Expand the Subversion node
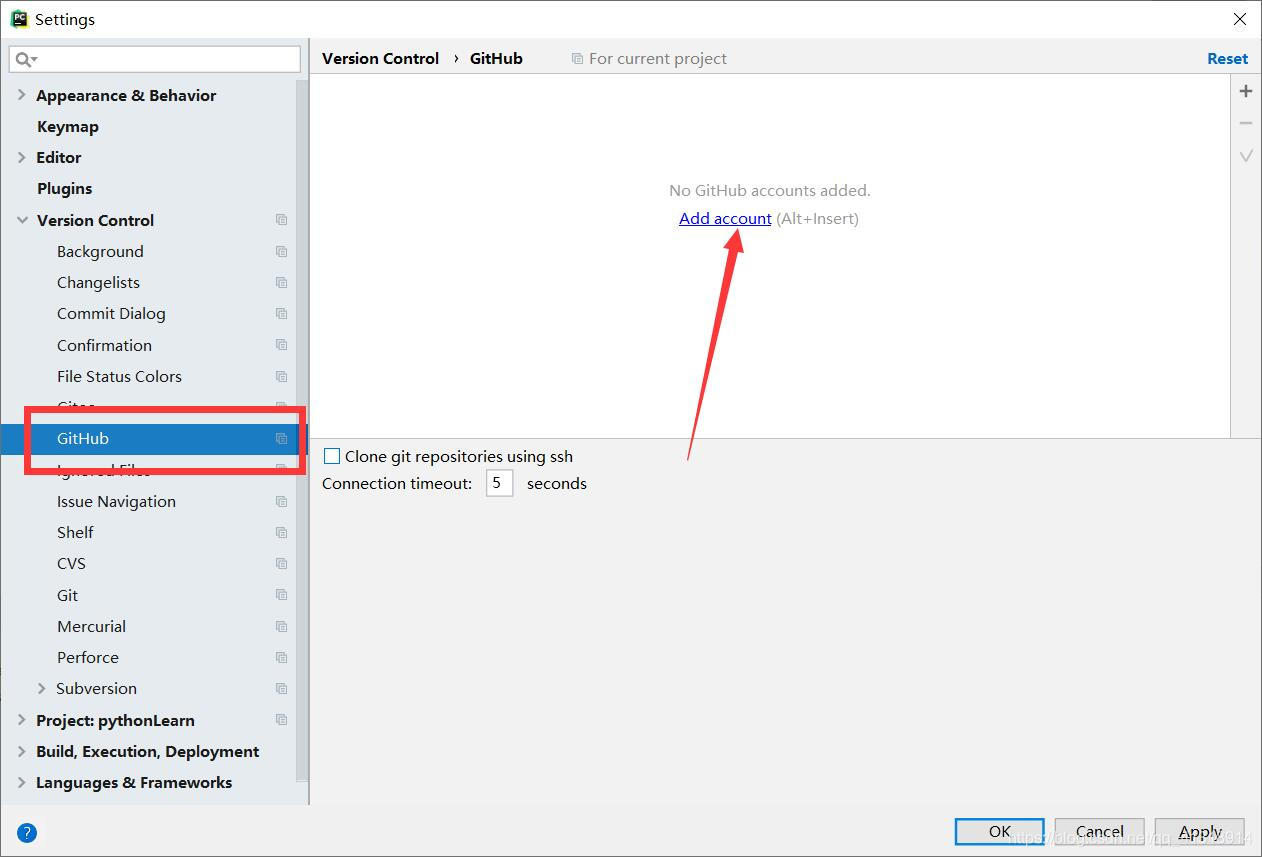1262x857 pixels. pyautogui.click(x=41, y=688)
